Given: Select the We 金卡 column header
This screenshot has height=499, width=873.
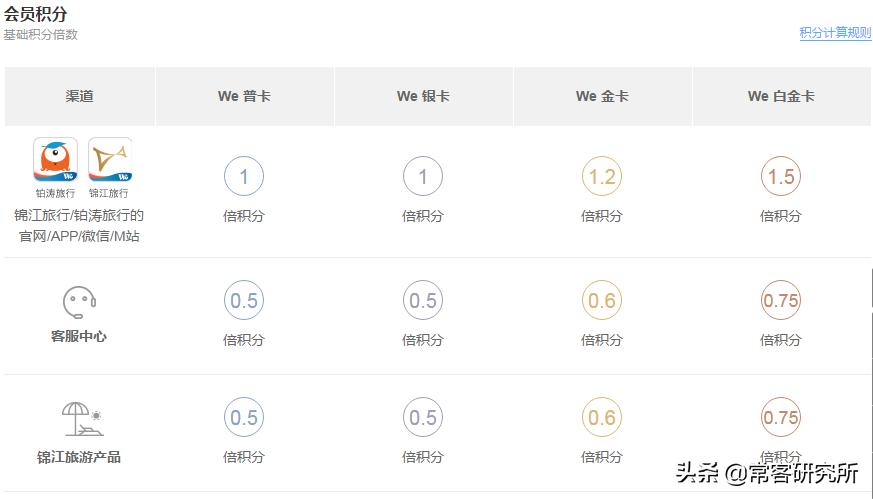Looking at the screenshot, I should coord(602,96).
